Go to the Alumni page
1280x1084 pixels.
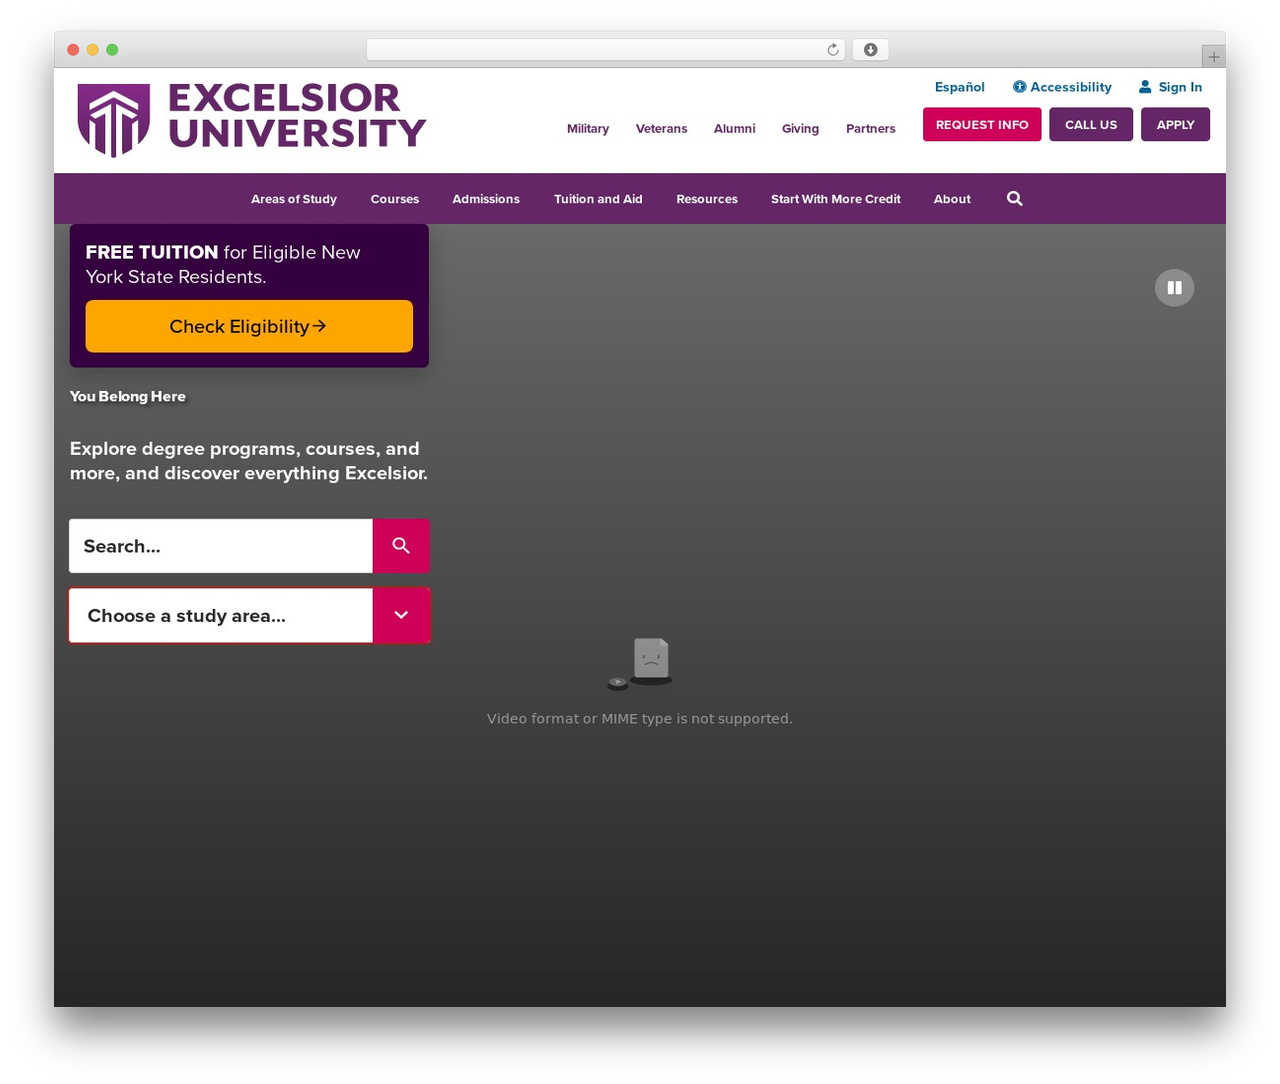735,129
